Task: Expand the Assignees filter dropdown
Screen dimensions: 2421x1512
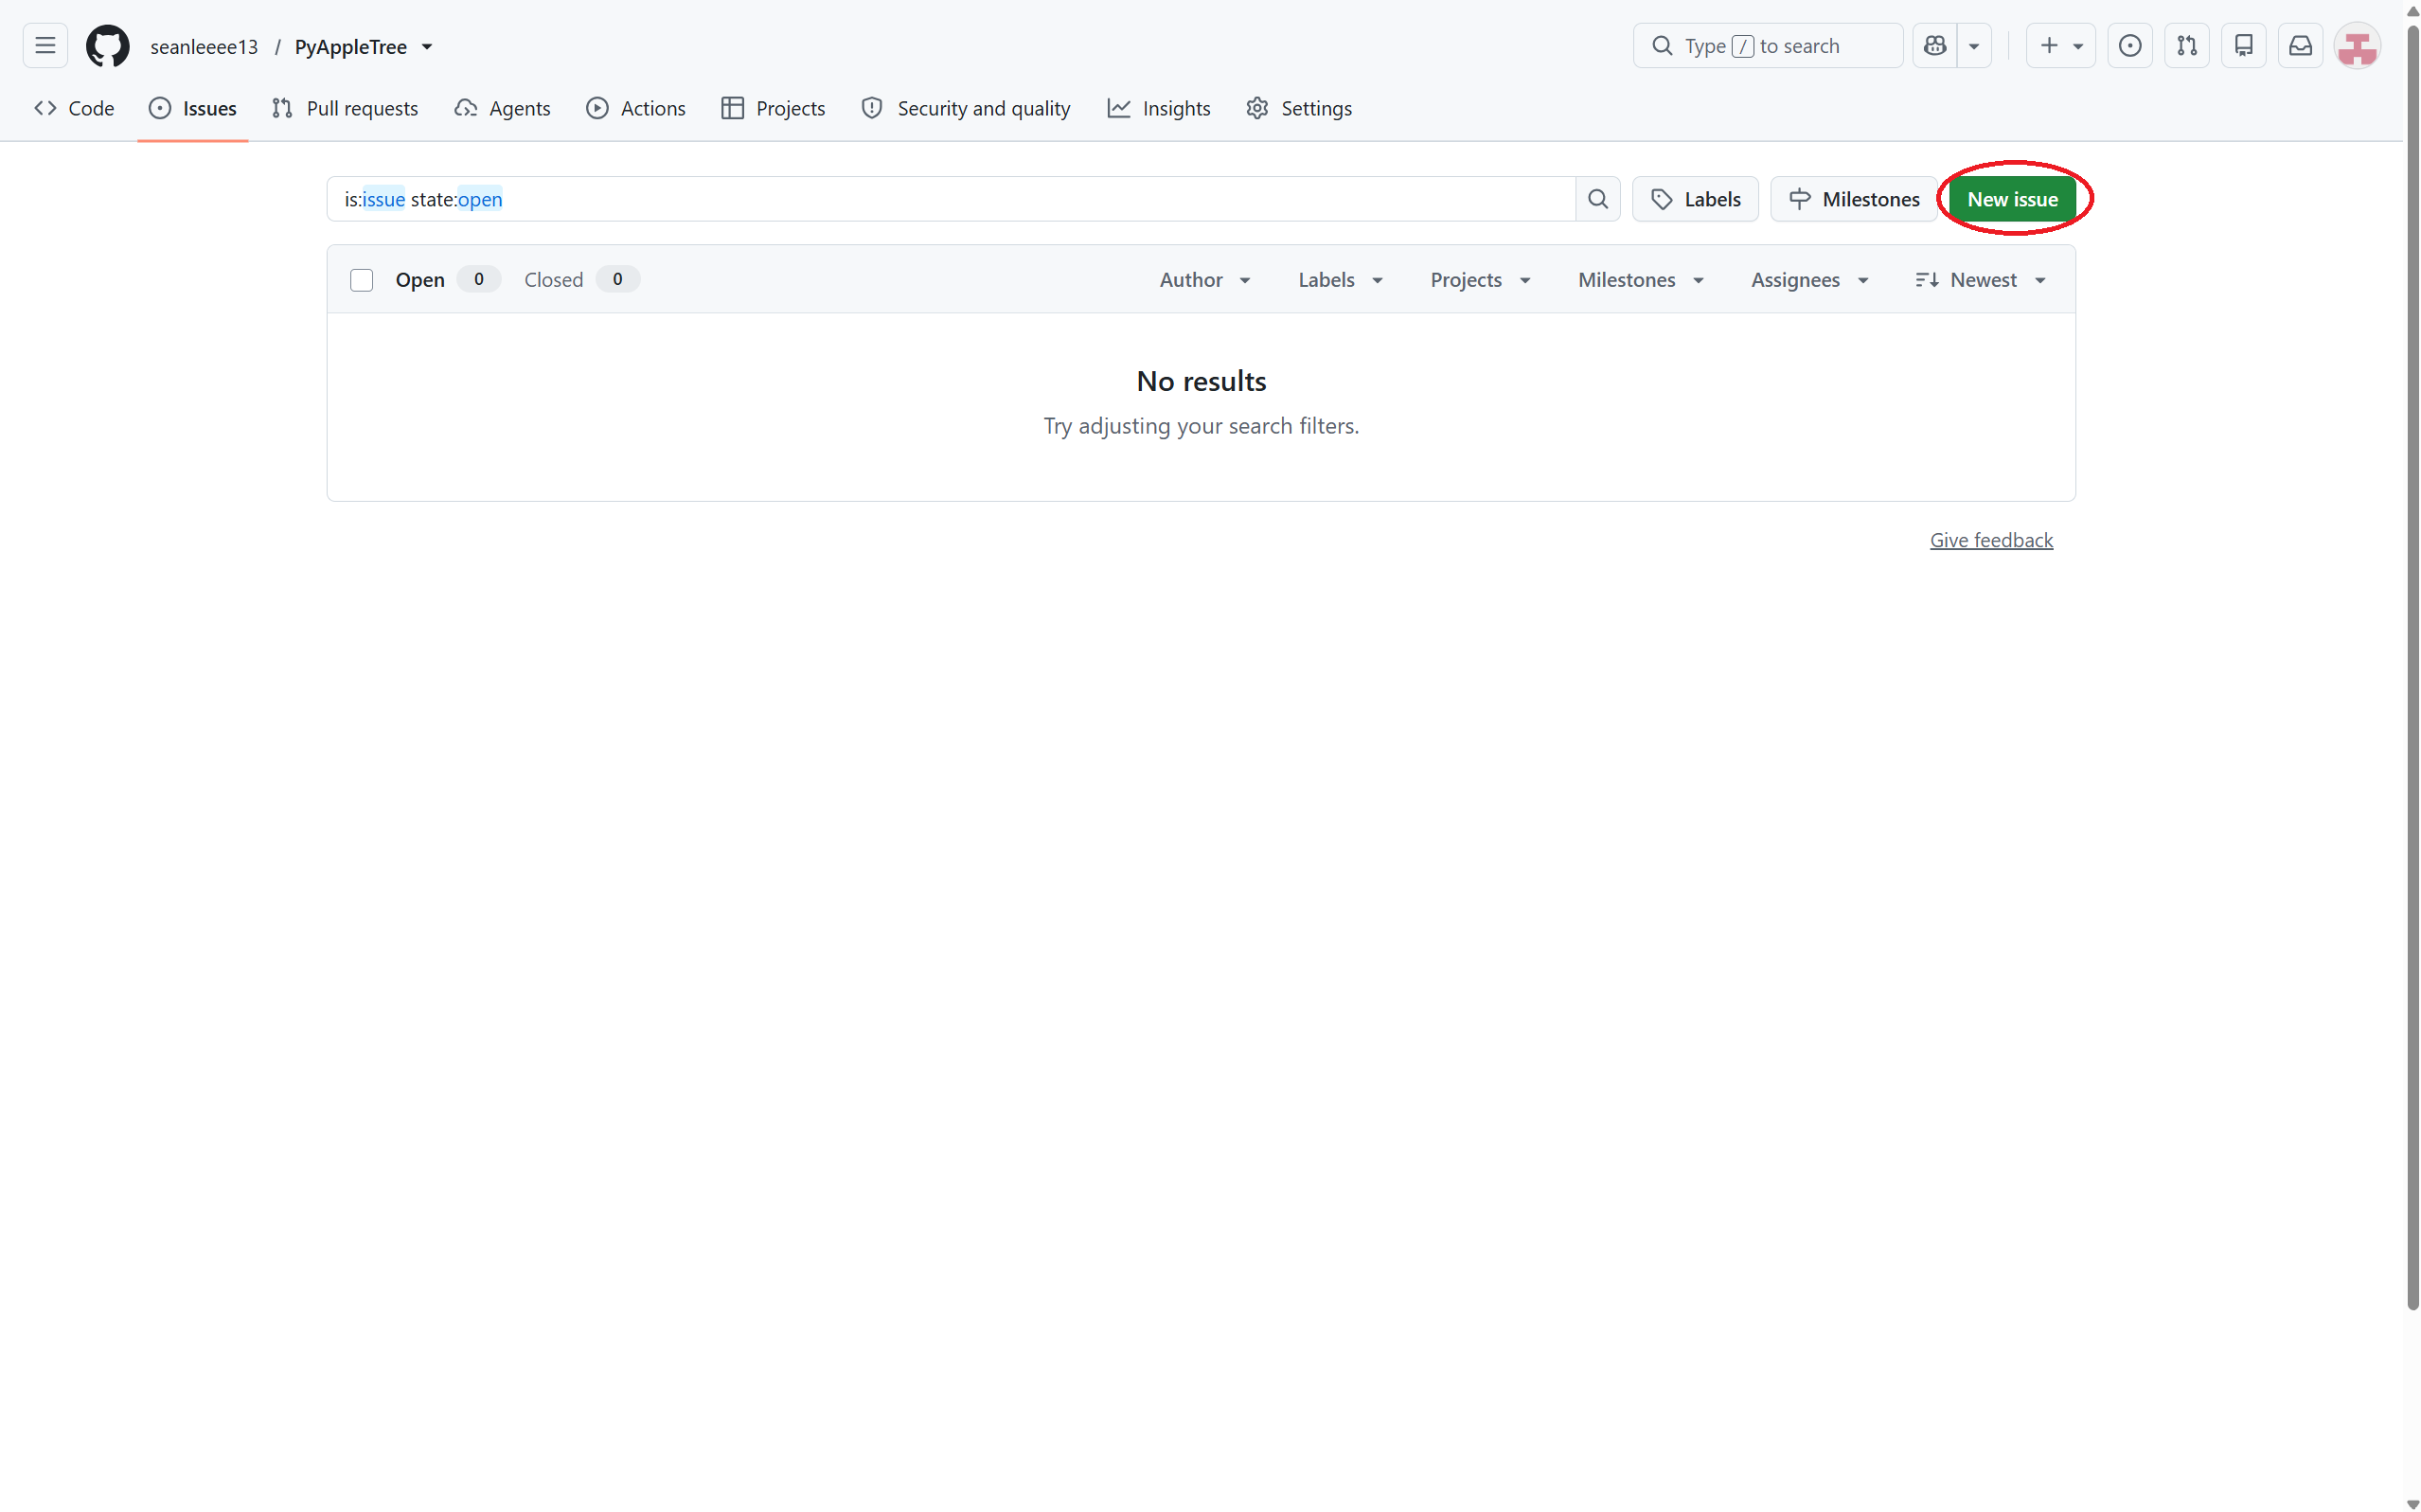Action: (1809, 280)
